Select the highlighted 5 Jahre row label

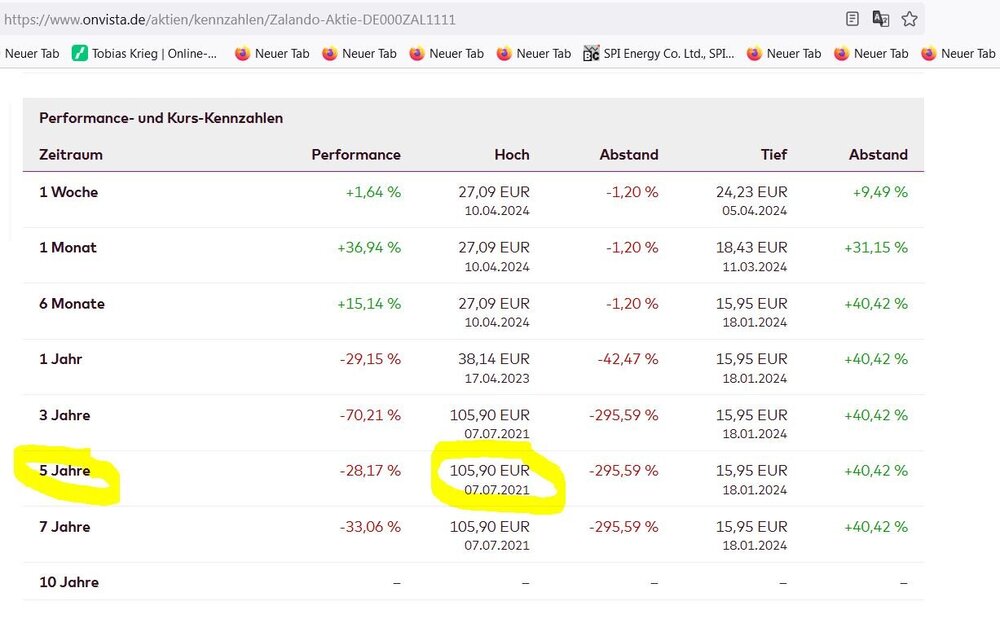click(65, 471)
